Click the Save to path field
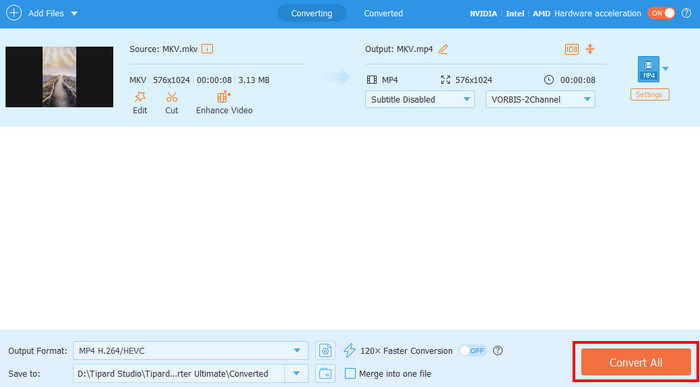Image resolution: width=700 pixels, height=387 pixels. (x=179, y=374)
